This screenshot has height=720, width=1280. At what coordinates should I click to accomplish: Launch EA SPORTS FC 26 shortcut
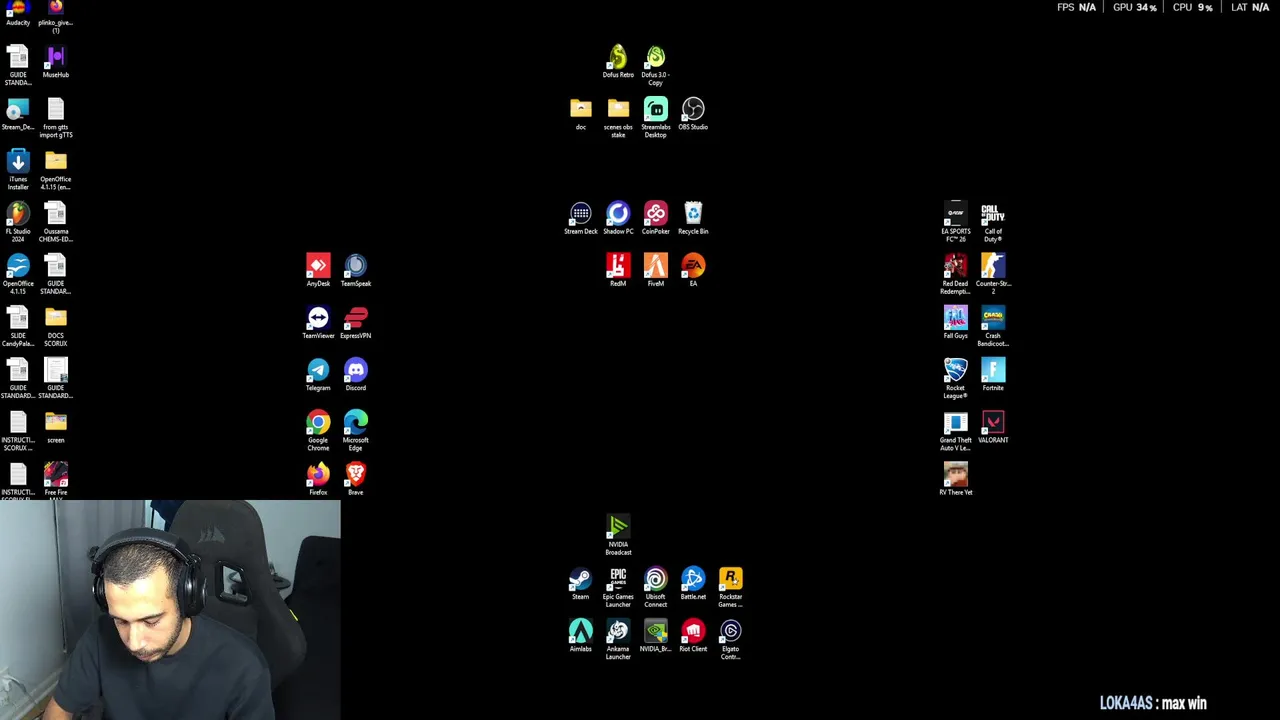956,222
